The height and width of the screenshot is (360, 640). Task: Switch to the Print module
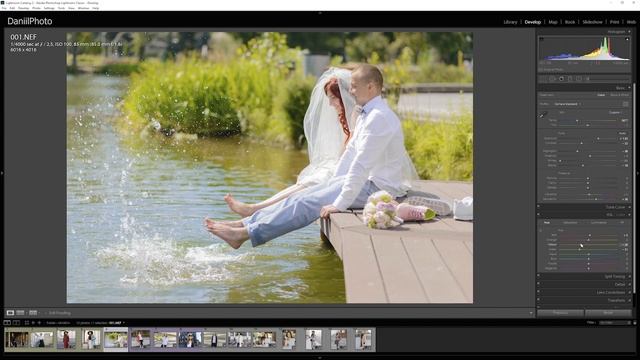click(614, 22)
